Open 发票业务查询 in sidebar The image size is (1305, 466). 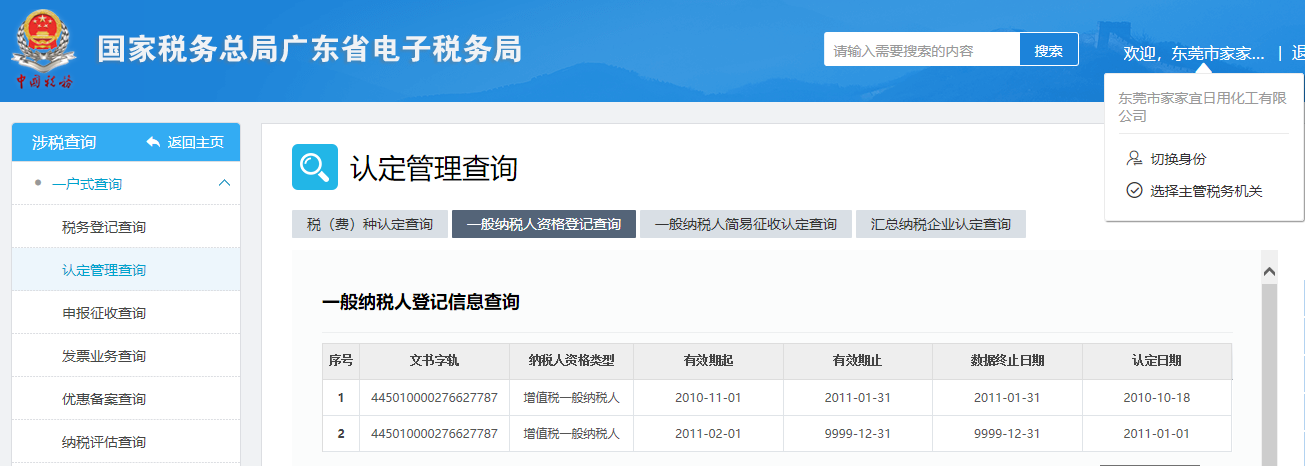104,356
